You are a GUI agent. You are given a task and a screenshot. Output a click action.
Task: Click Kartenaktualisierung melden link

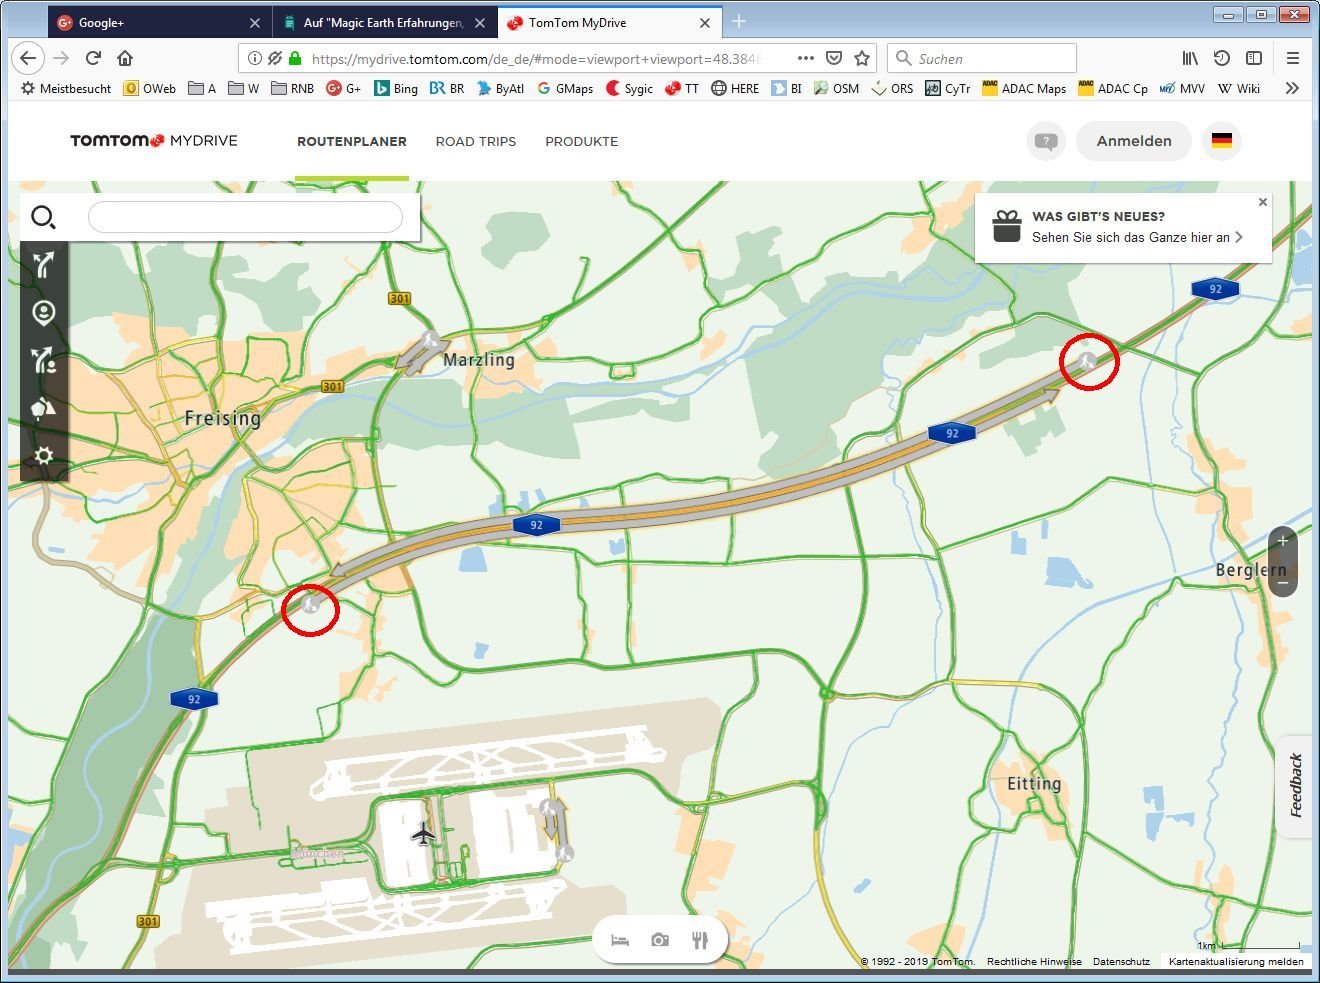pos(1236,962)
